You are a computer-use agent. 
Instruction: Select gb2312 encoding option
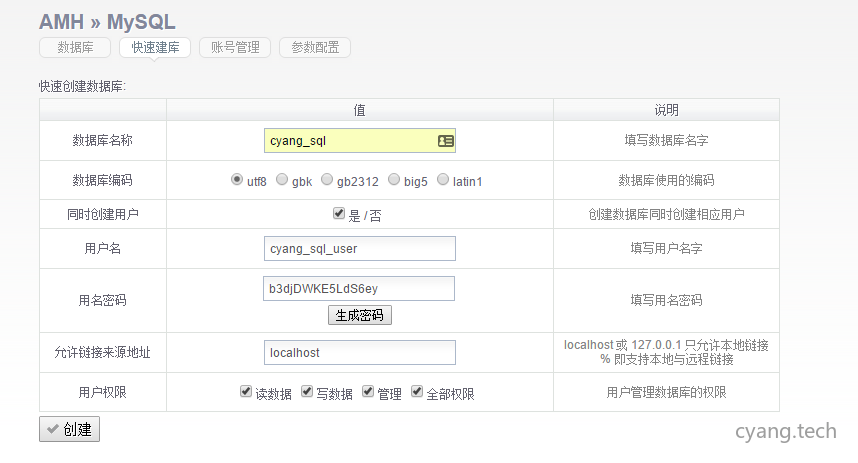click(326, 180)
